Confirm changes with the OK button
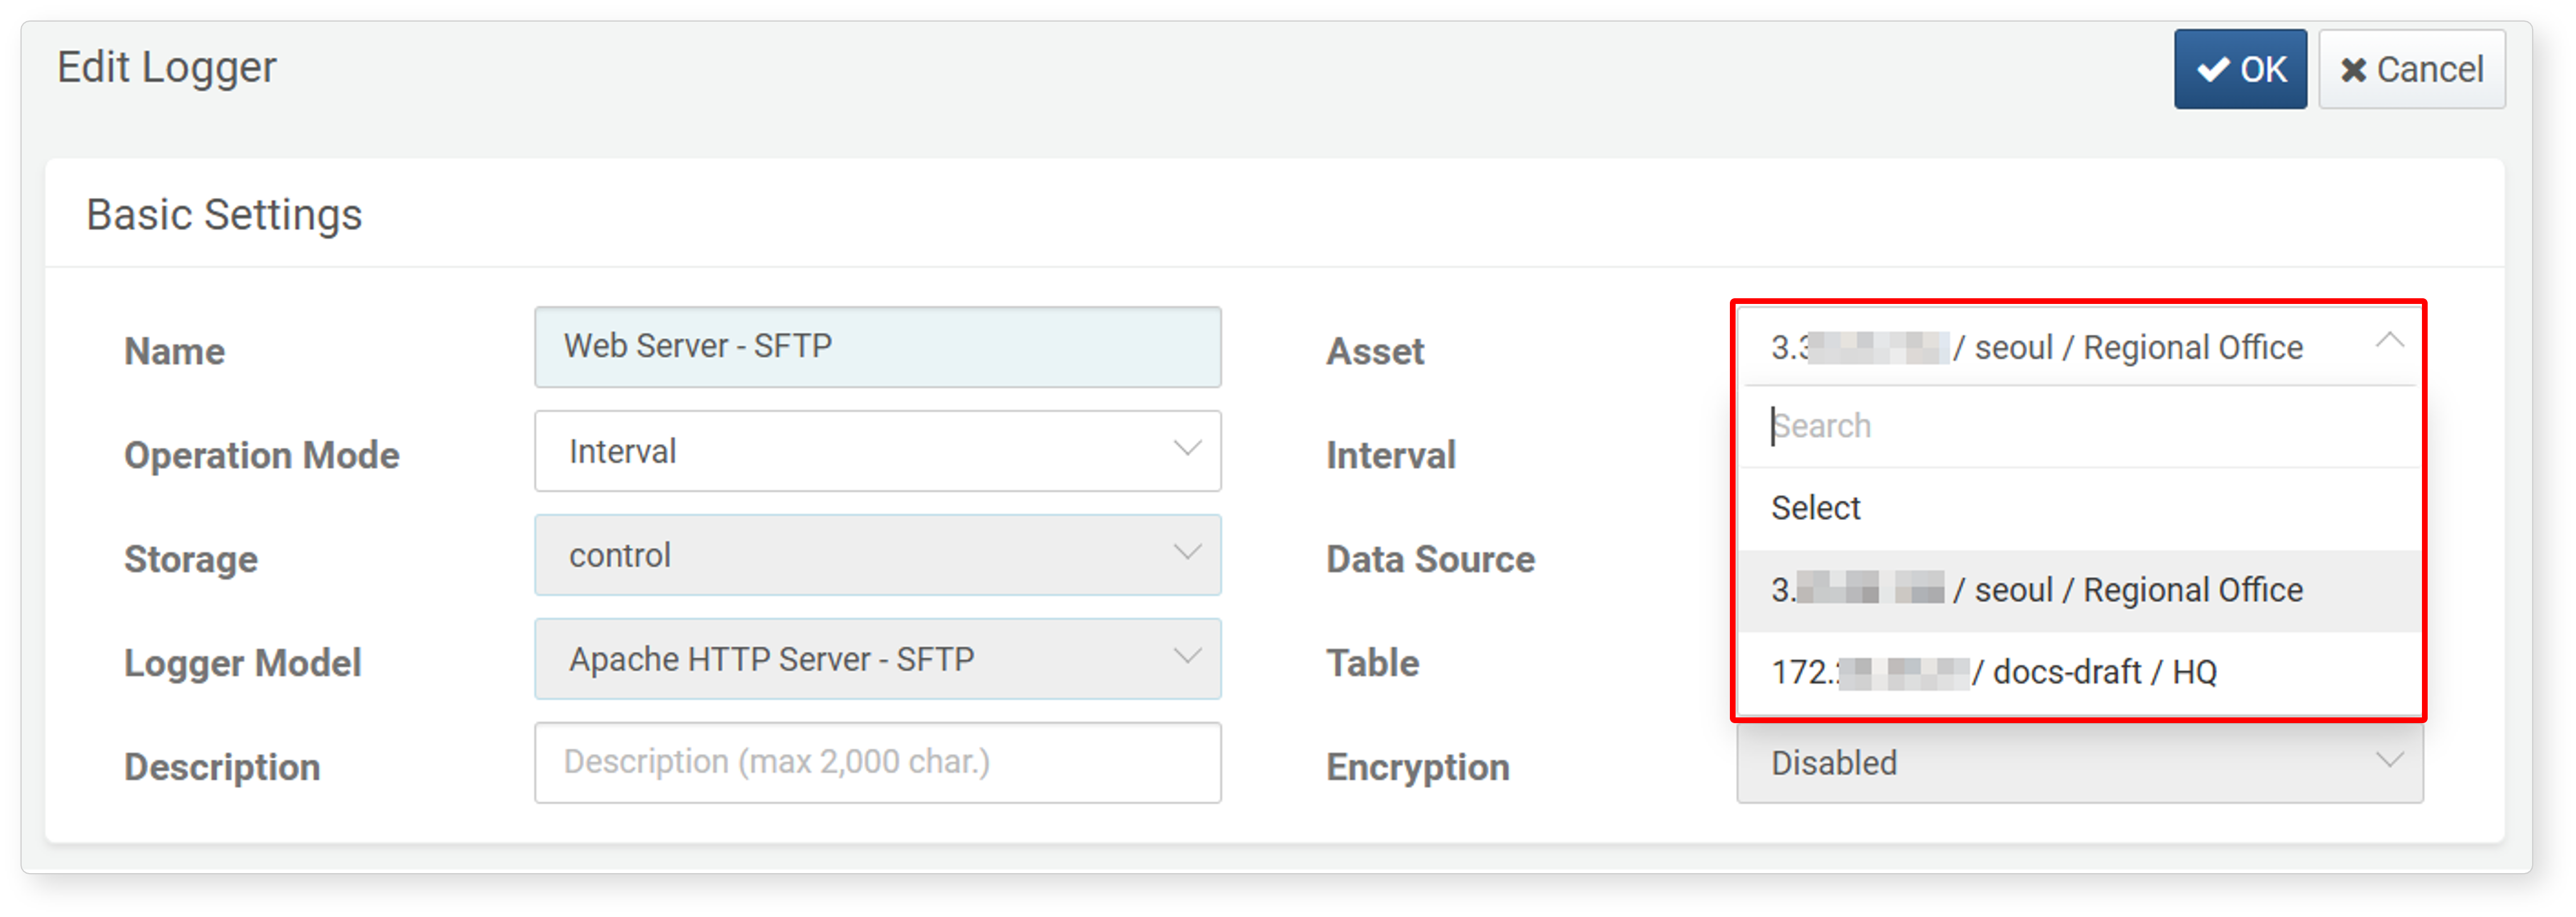 pyautogui.click(x=2240, y=69)
